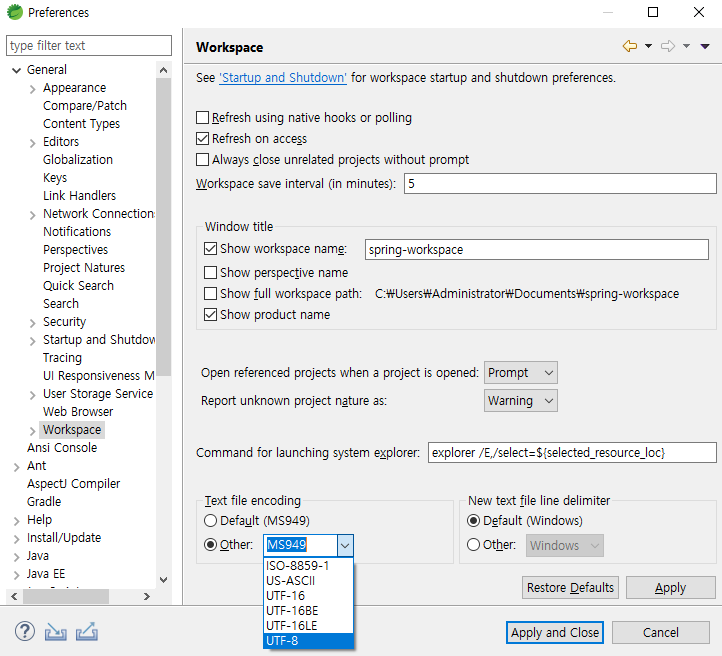This screenshot has width=722, height=656.
Task: Click the Cancel button
Action: pos(661,633)
